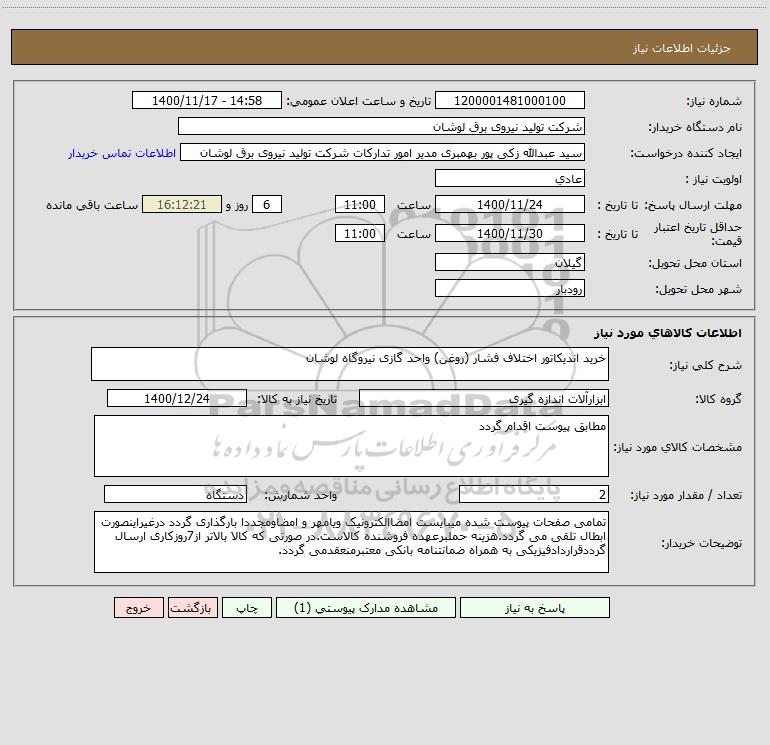
Task: Click the priority field عادی
Action: coord(510,178)
